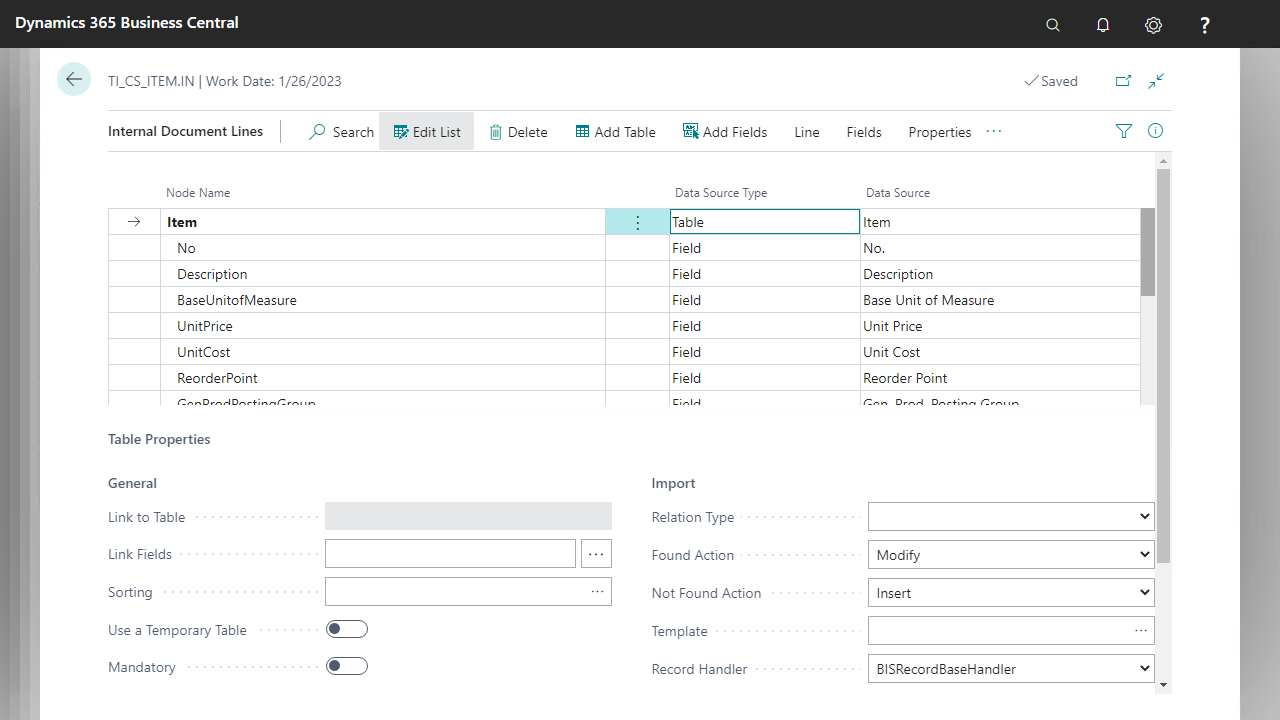Click the Saved status indicator
This screenshot has height=720, width=1280.
click(1051, 81)
